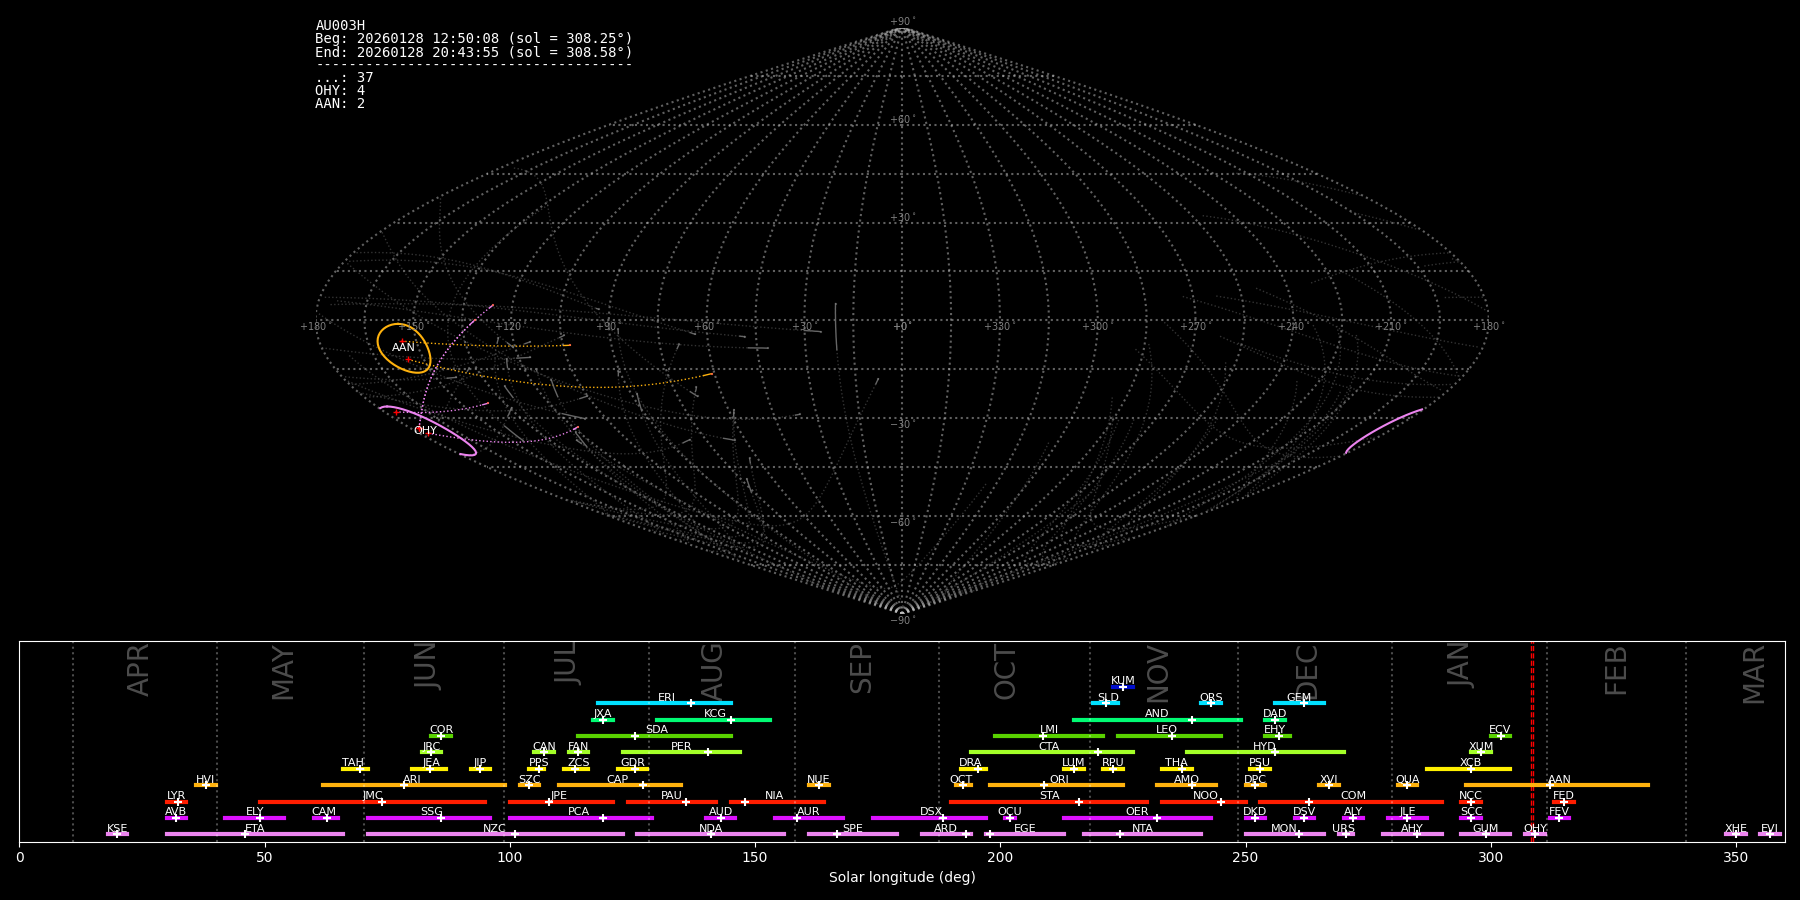Click the ECV shower label
This screenshot has height=900, width=1800.
pos(1500,730)
